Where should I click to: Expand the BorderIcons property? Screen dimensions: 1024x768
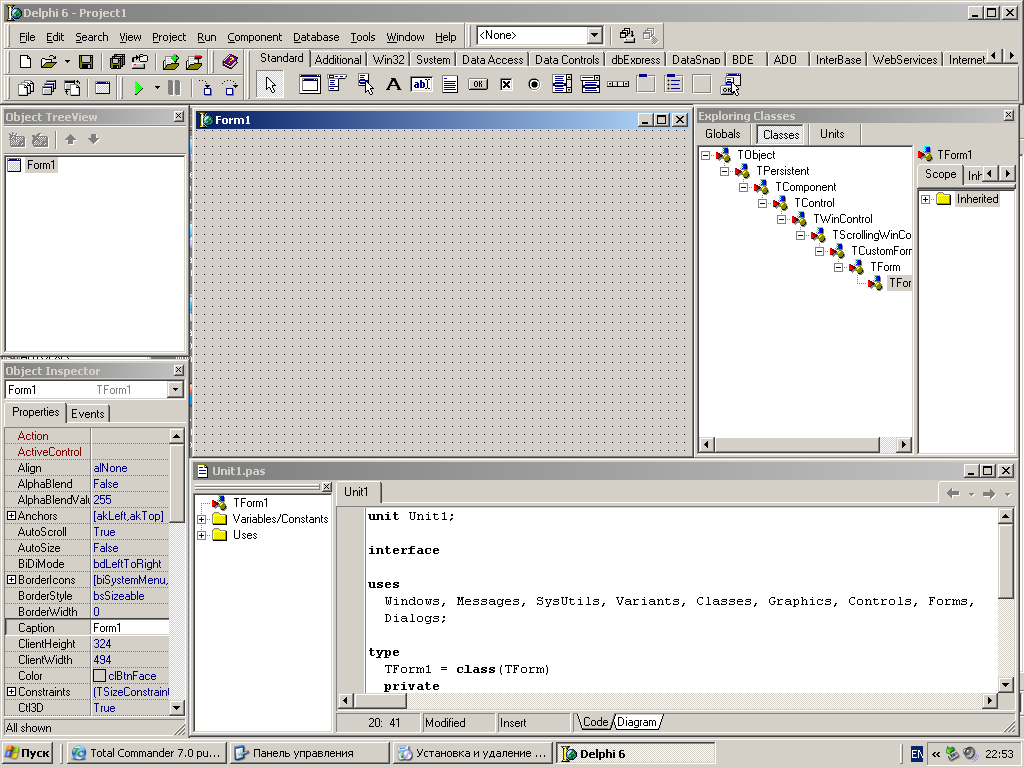tap(11, 580)
